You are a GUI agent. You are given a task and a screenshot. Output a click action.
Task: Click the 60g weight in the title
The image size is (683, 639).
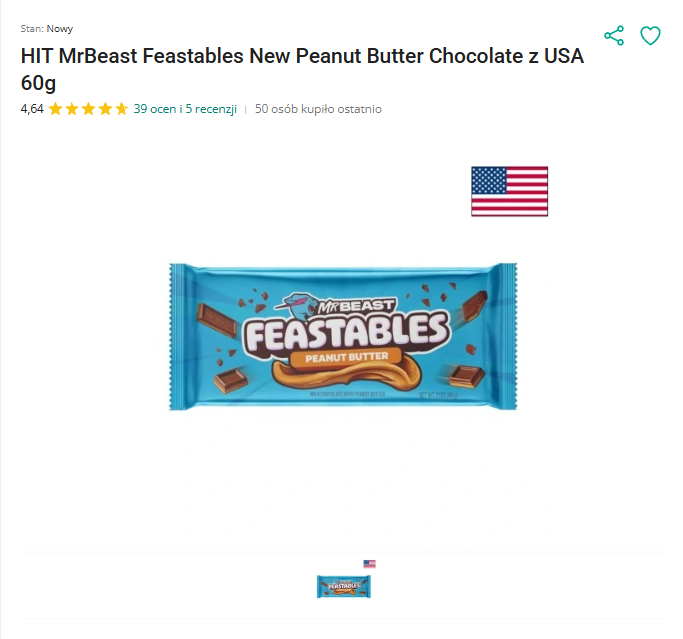pos(38,83)
